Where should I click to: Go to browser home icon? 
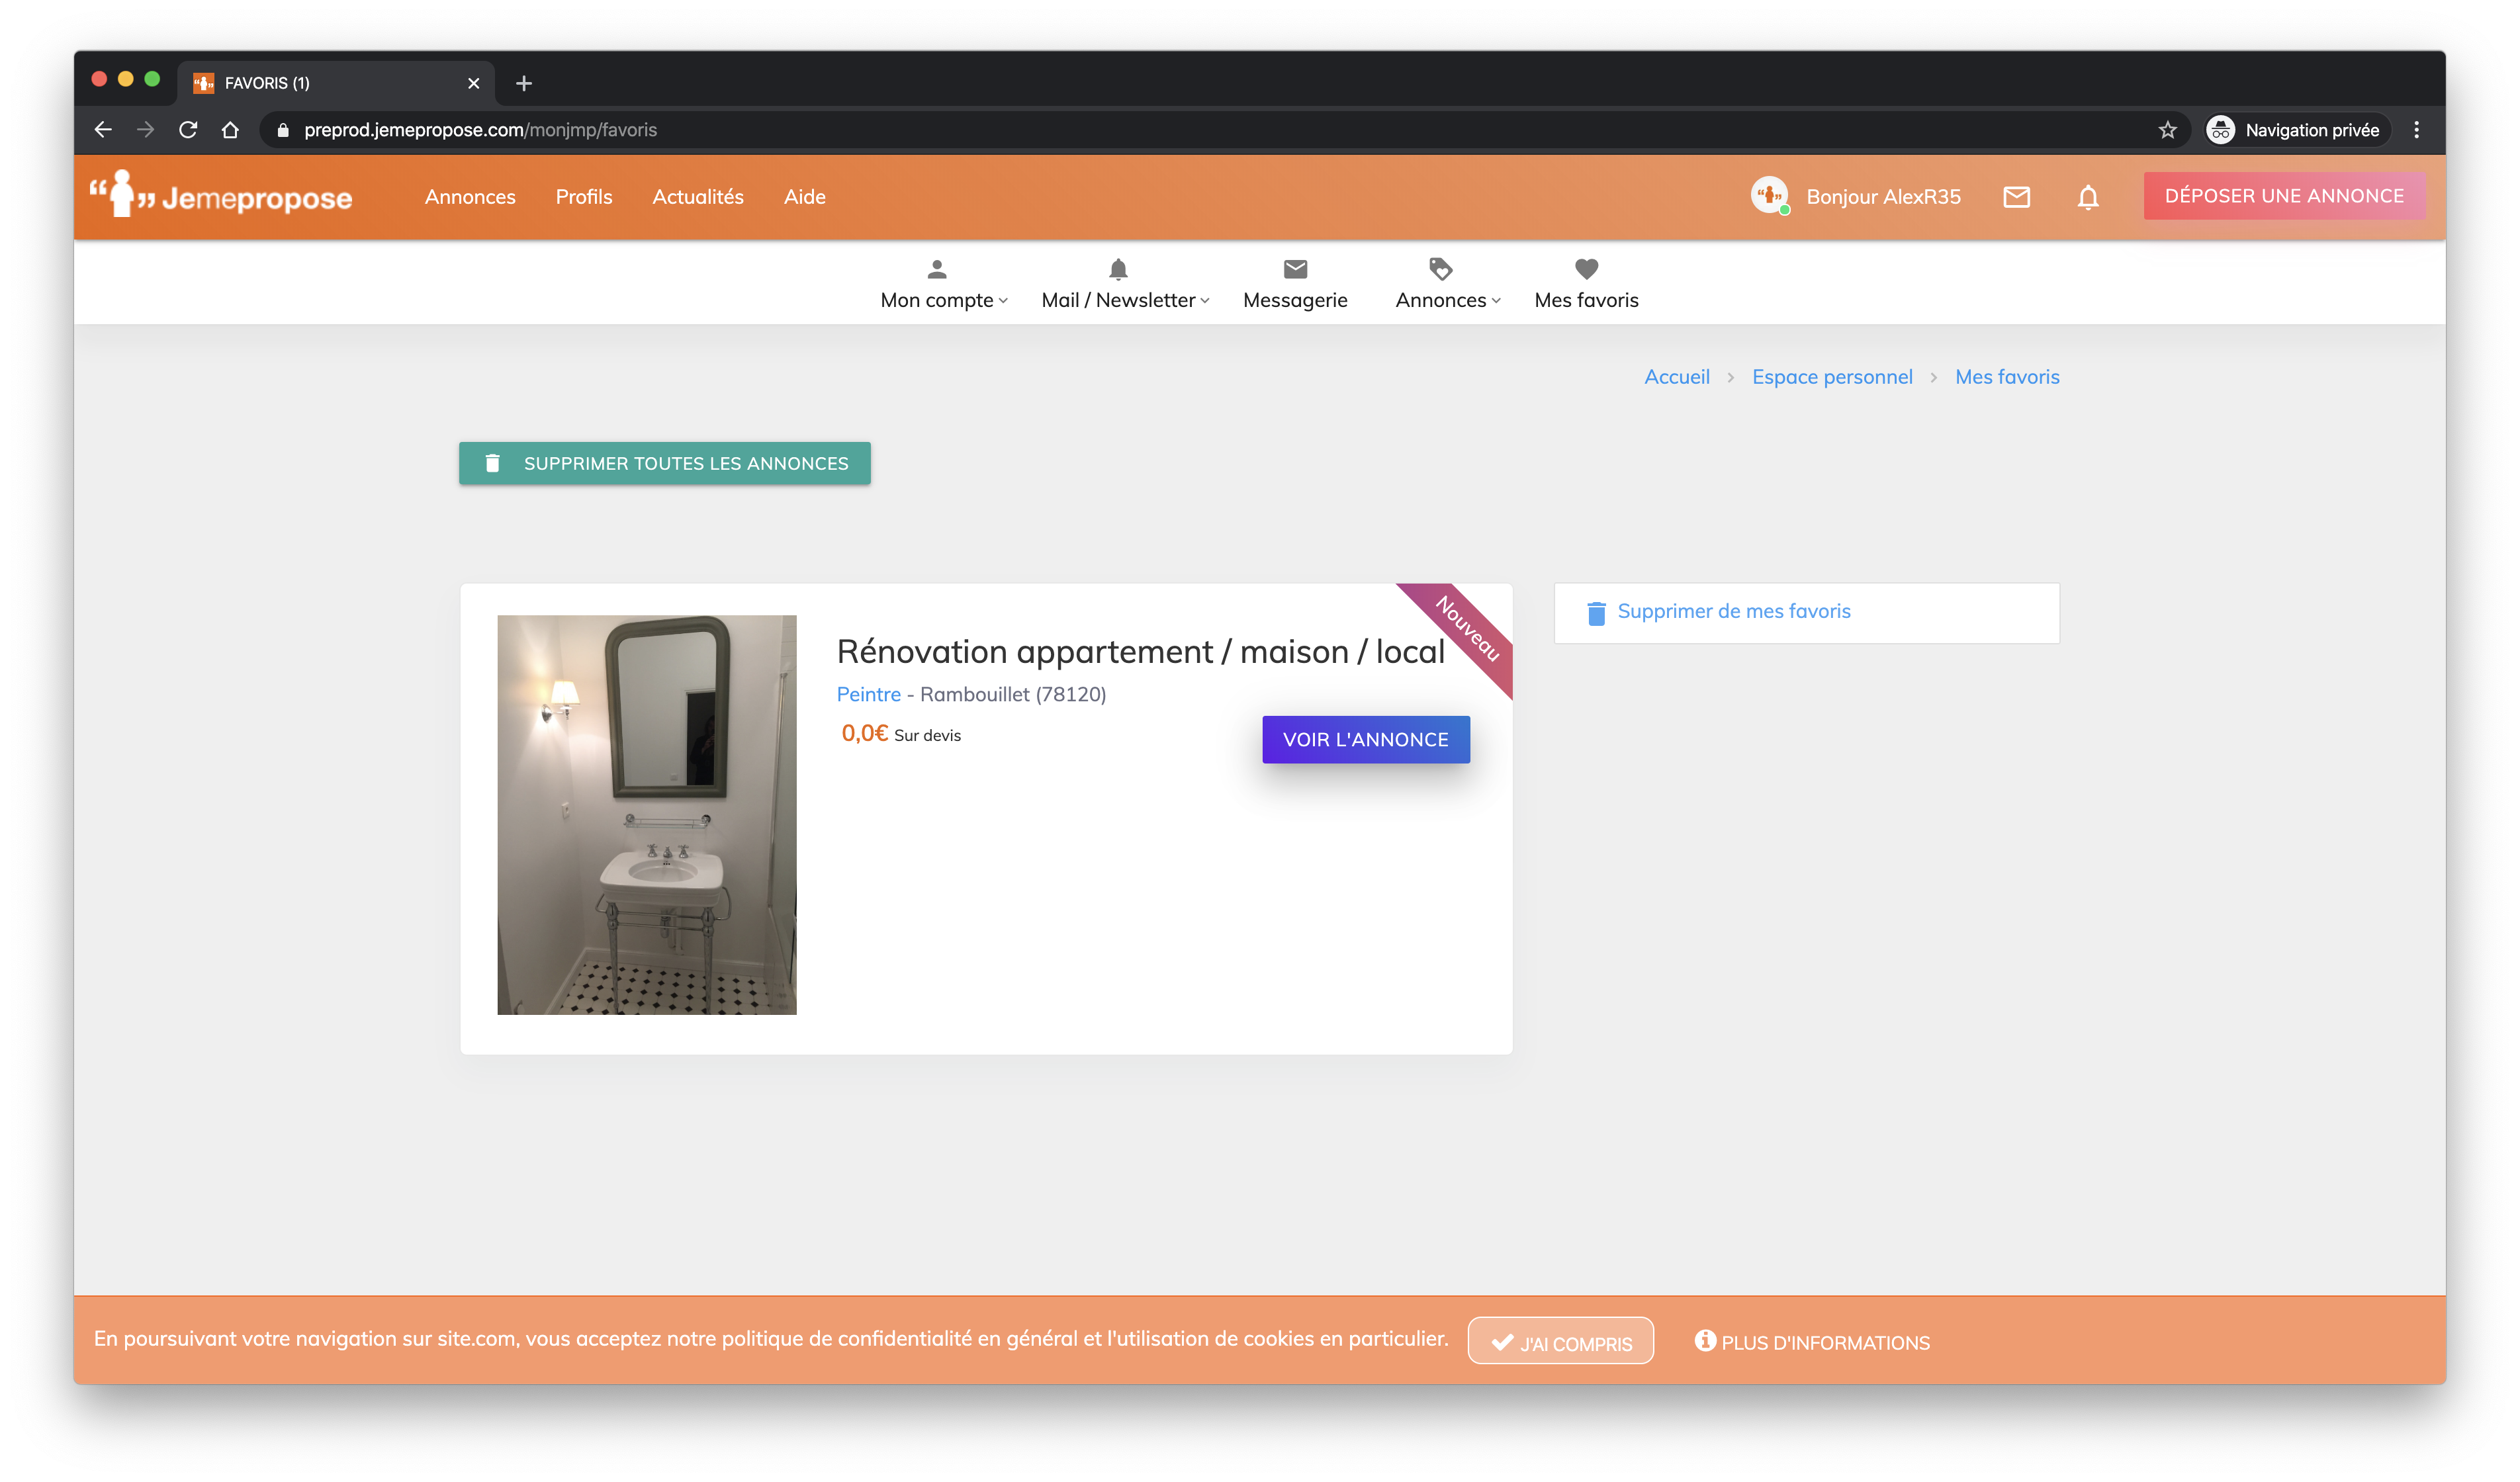click(x=230, y=130)
